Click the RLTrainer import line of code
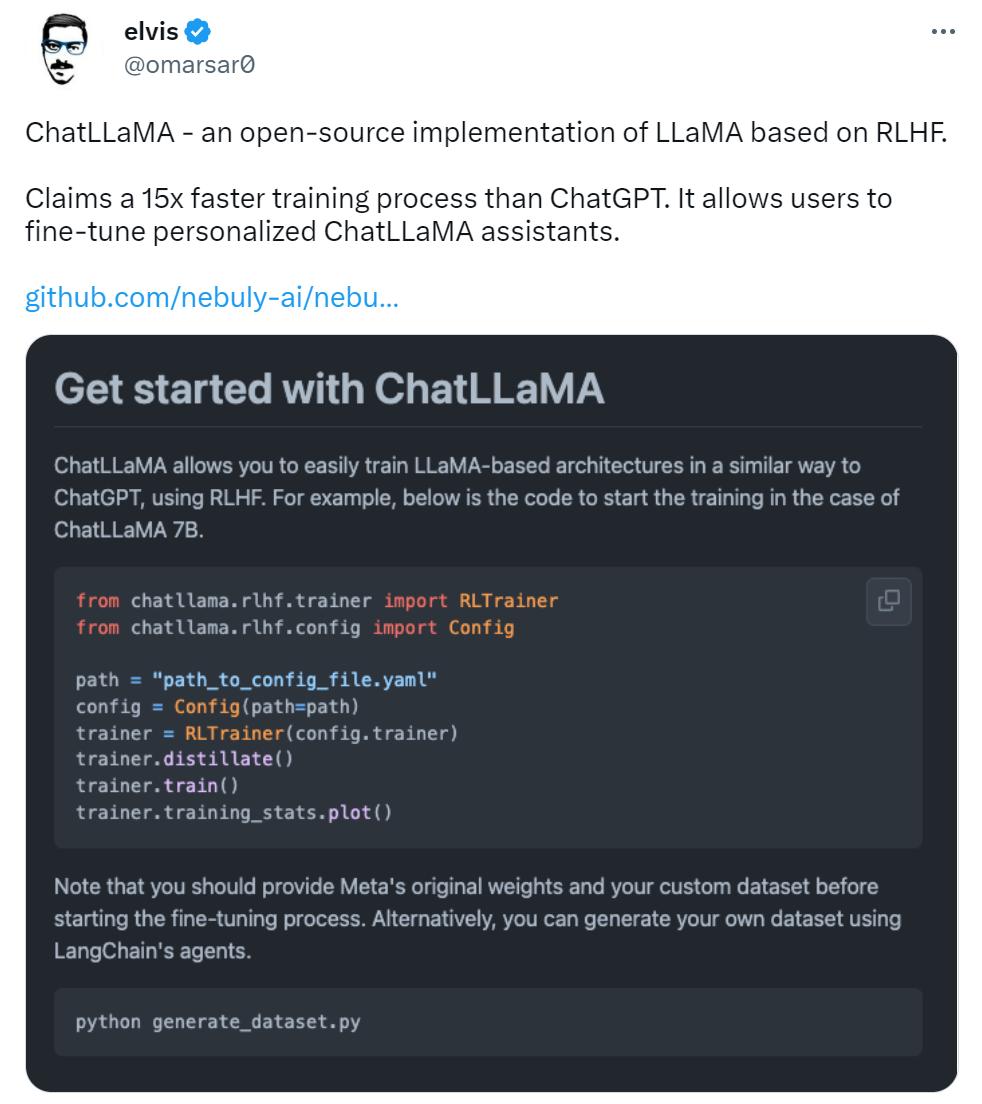Viewport: 982px width, 1104px height. (x=316, y=600)
